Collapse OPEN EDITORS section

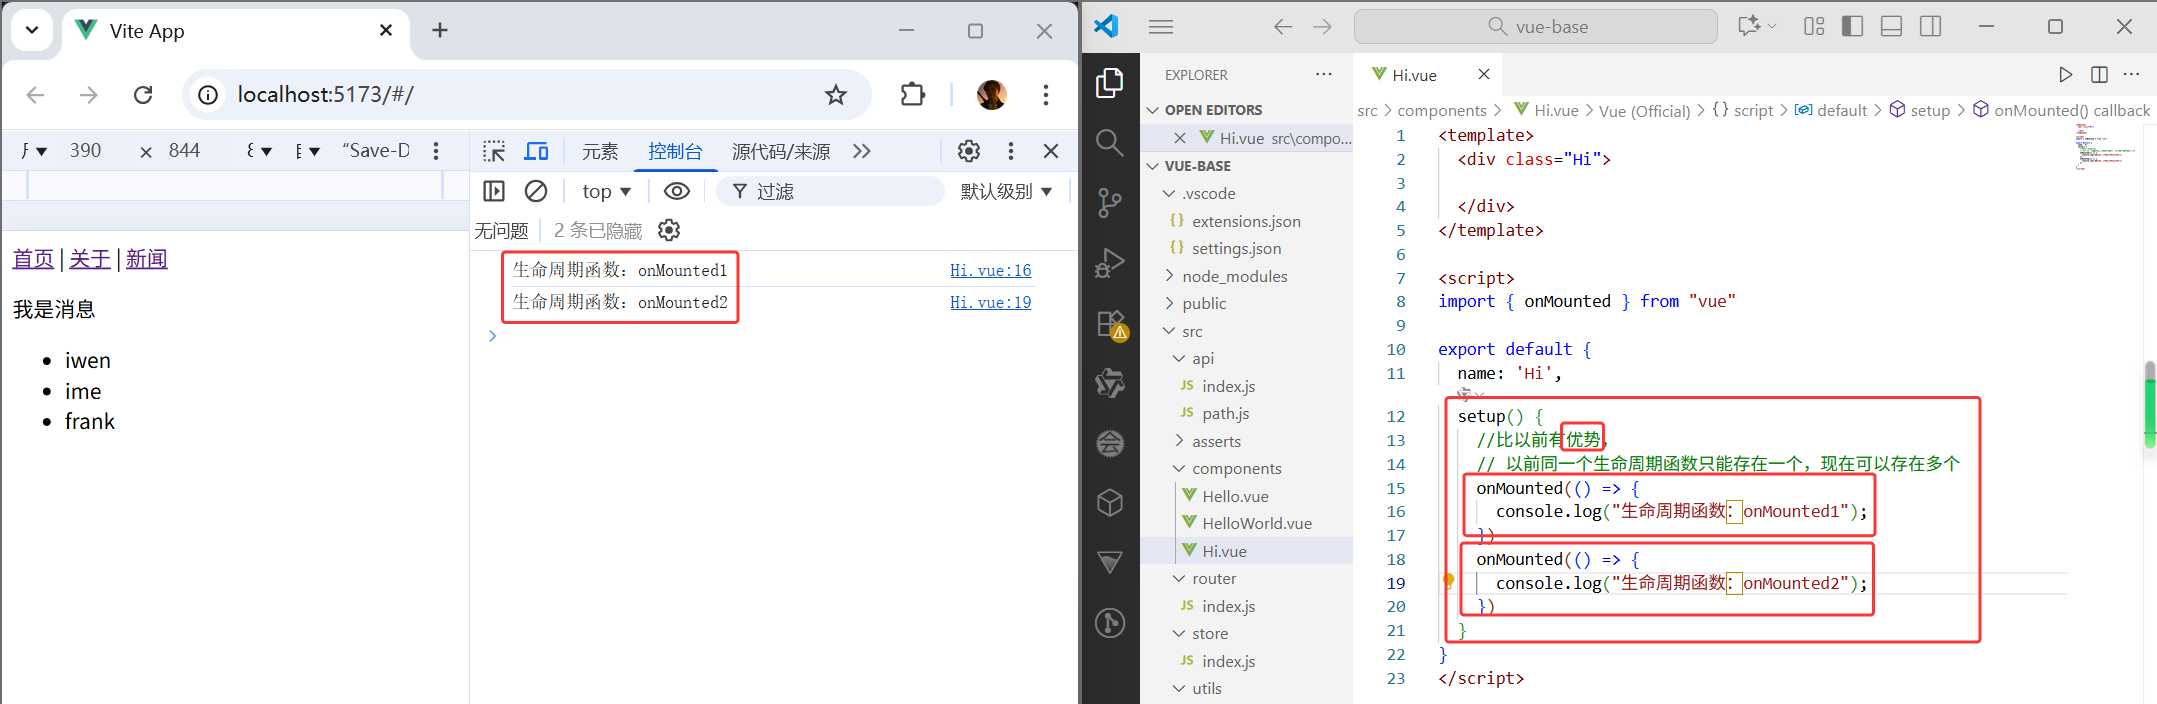coord(1246,110)
